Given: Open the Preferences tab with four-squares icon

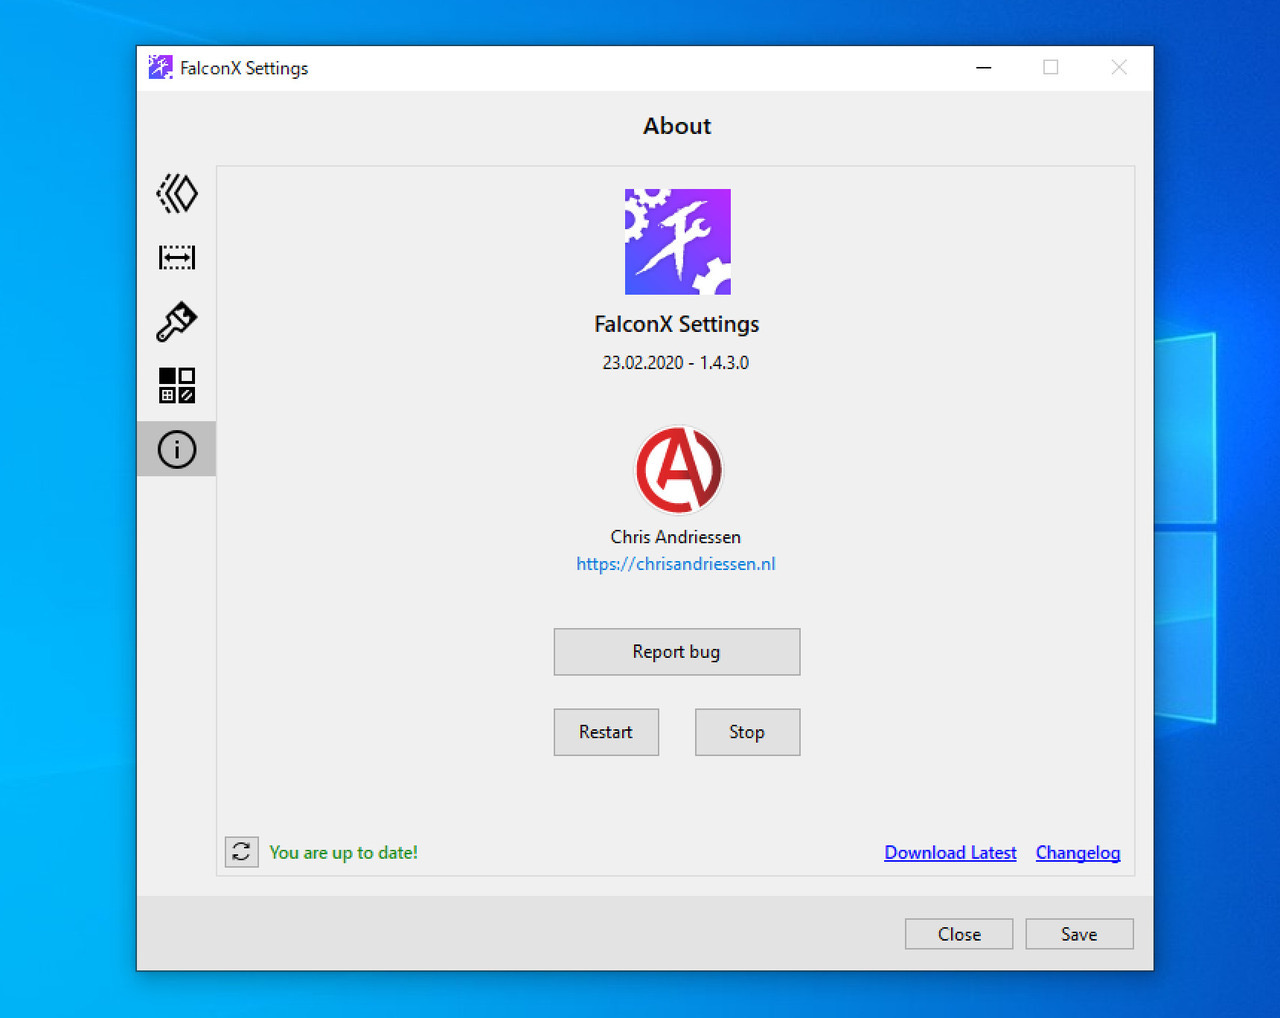Looking at the screenshot, I should [x=177, y=385].
